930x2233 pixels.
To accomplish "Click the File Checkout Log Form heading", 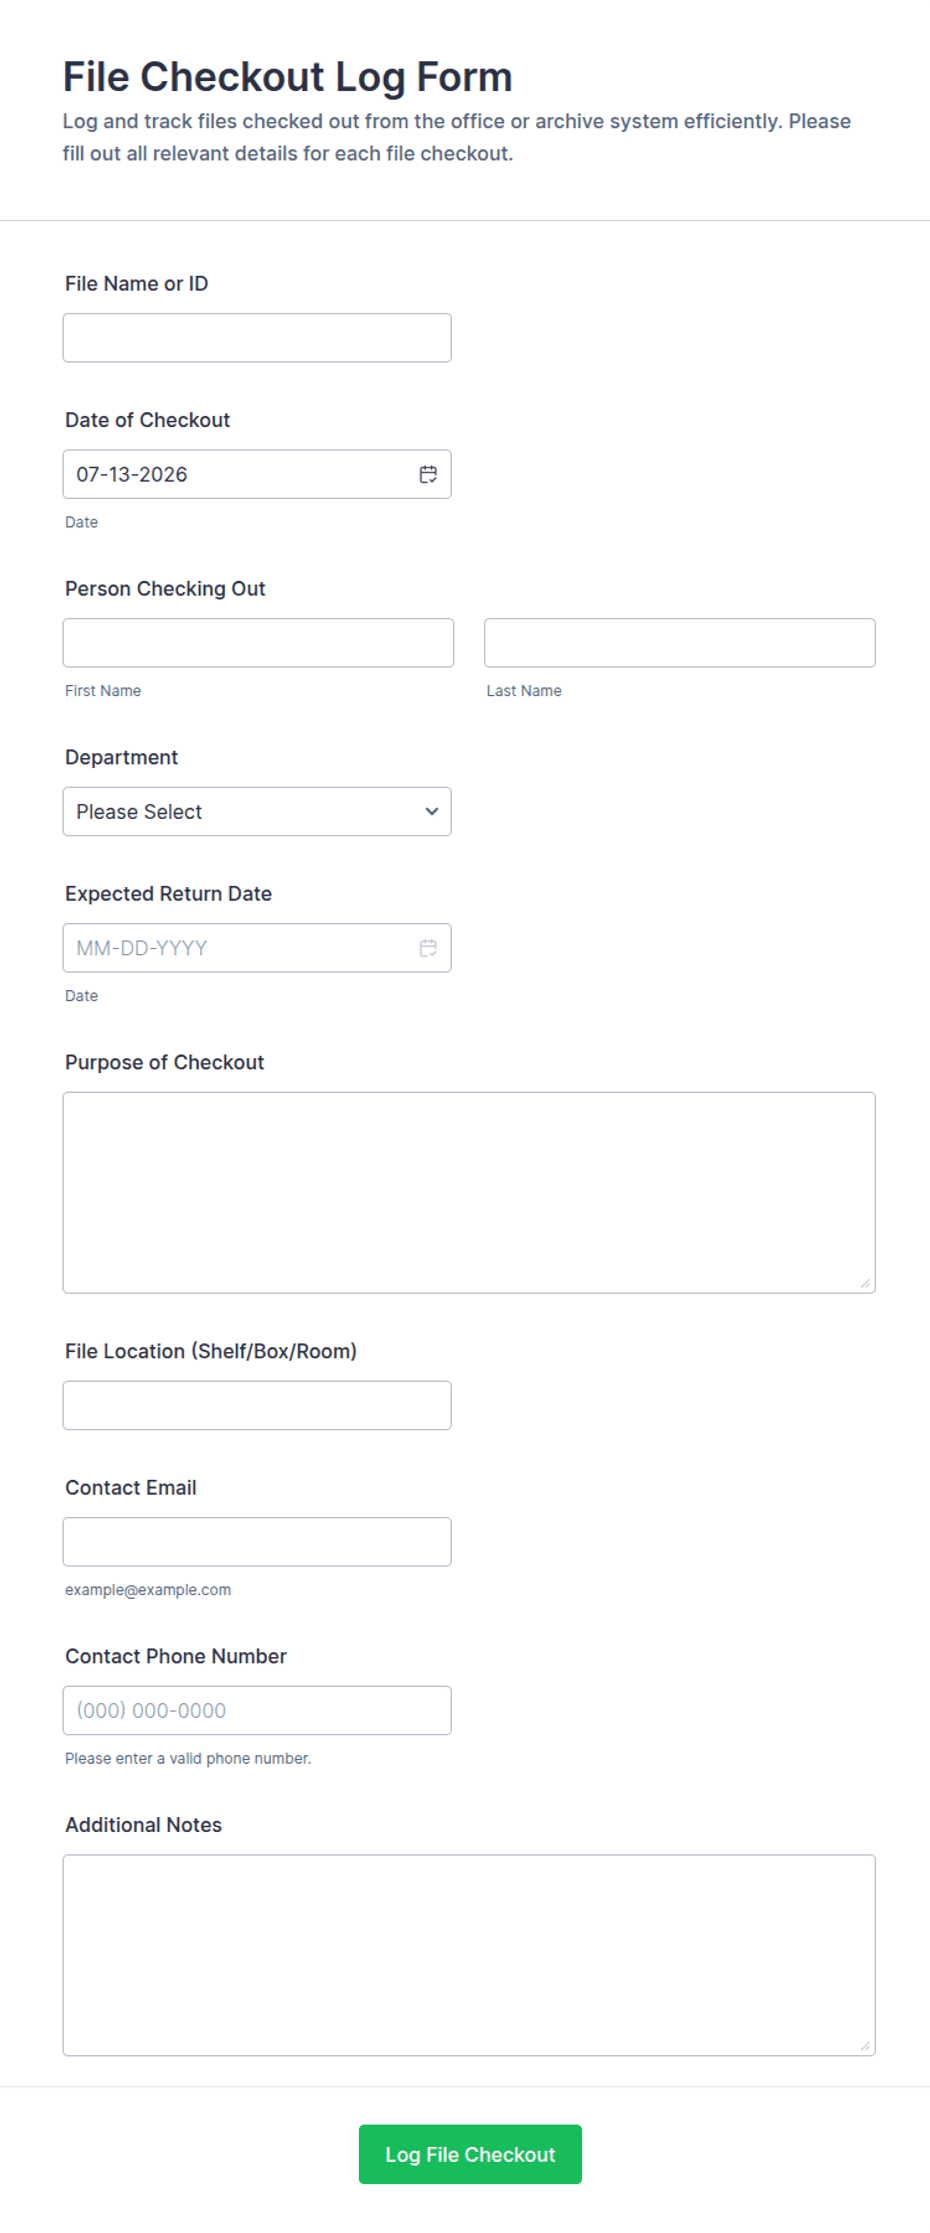I will tap(287, 77).
